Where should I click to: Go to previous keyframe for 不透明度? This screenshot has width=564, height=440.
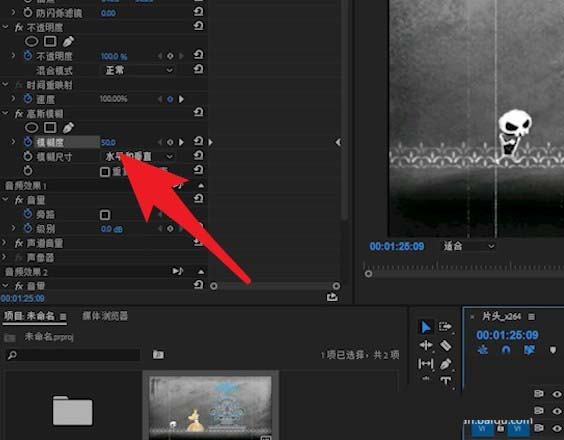tap(160, 56)
